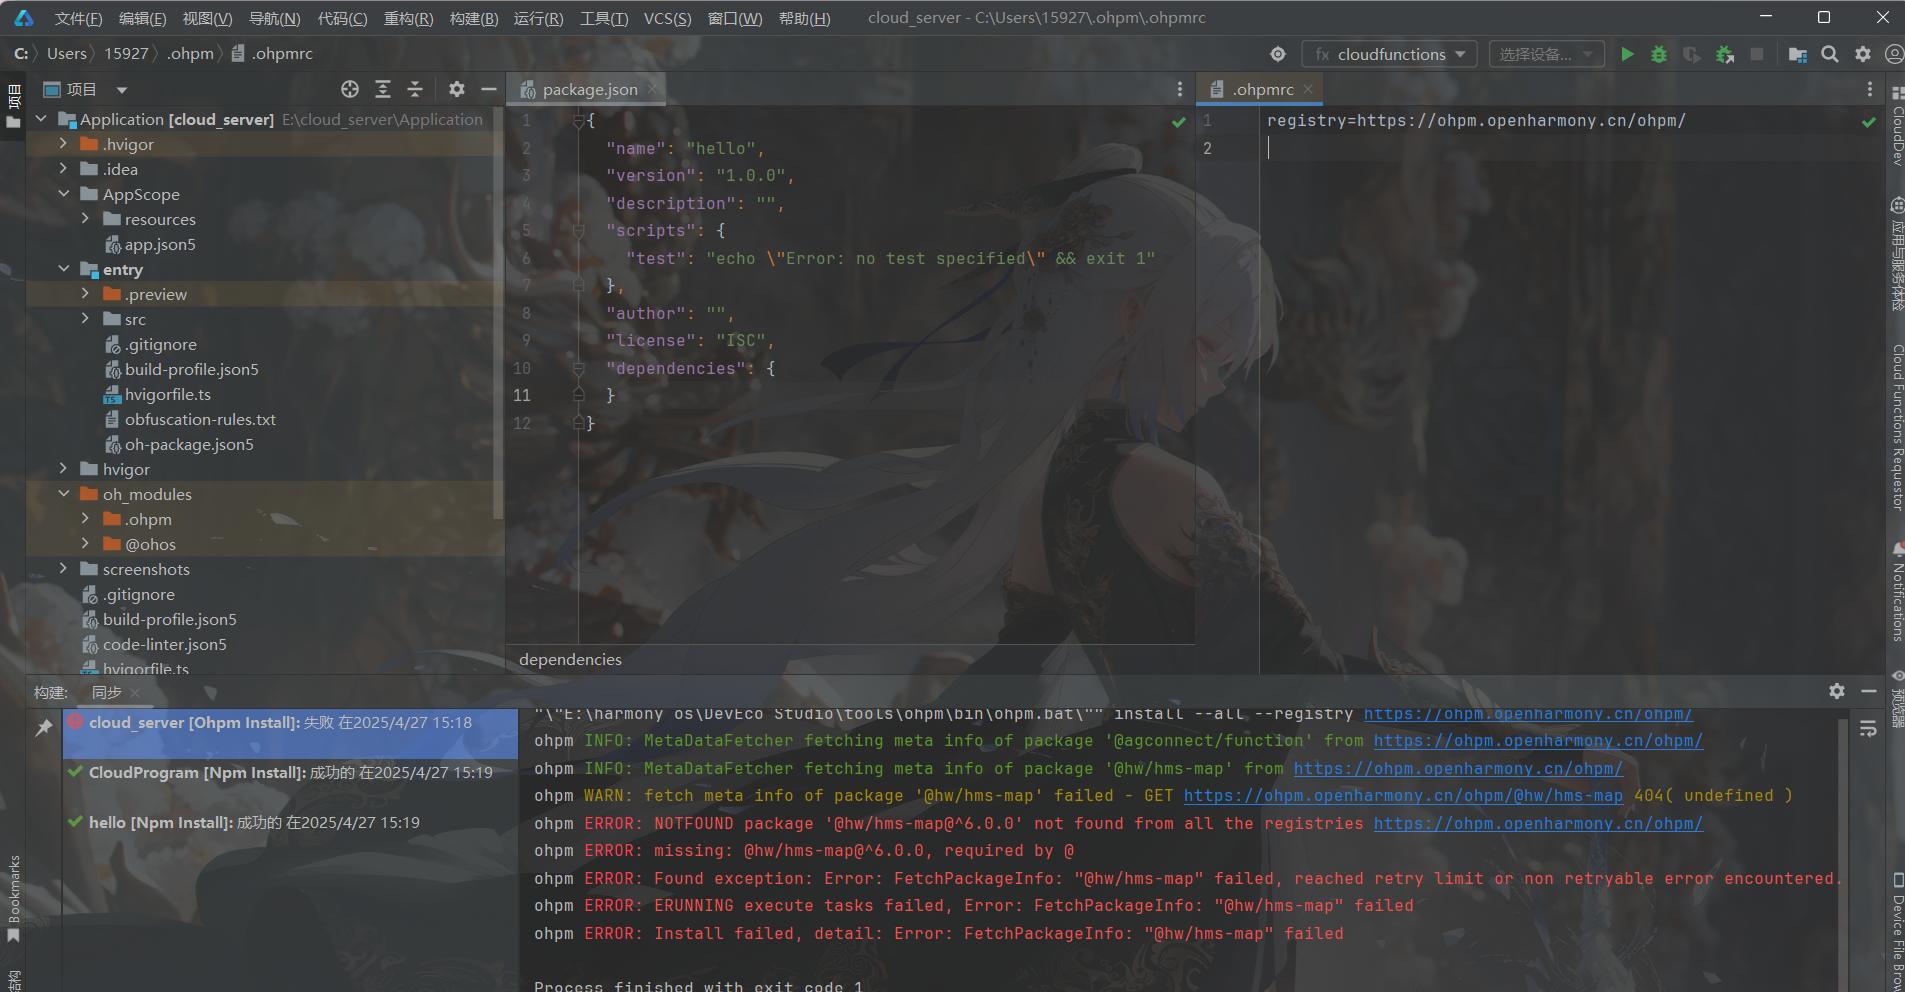
Task: Expand the .hvigor folder
Action: coord(63,144)
